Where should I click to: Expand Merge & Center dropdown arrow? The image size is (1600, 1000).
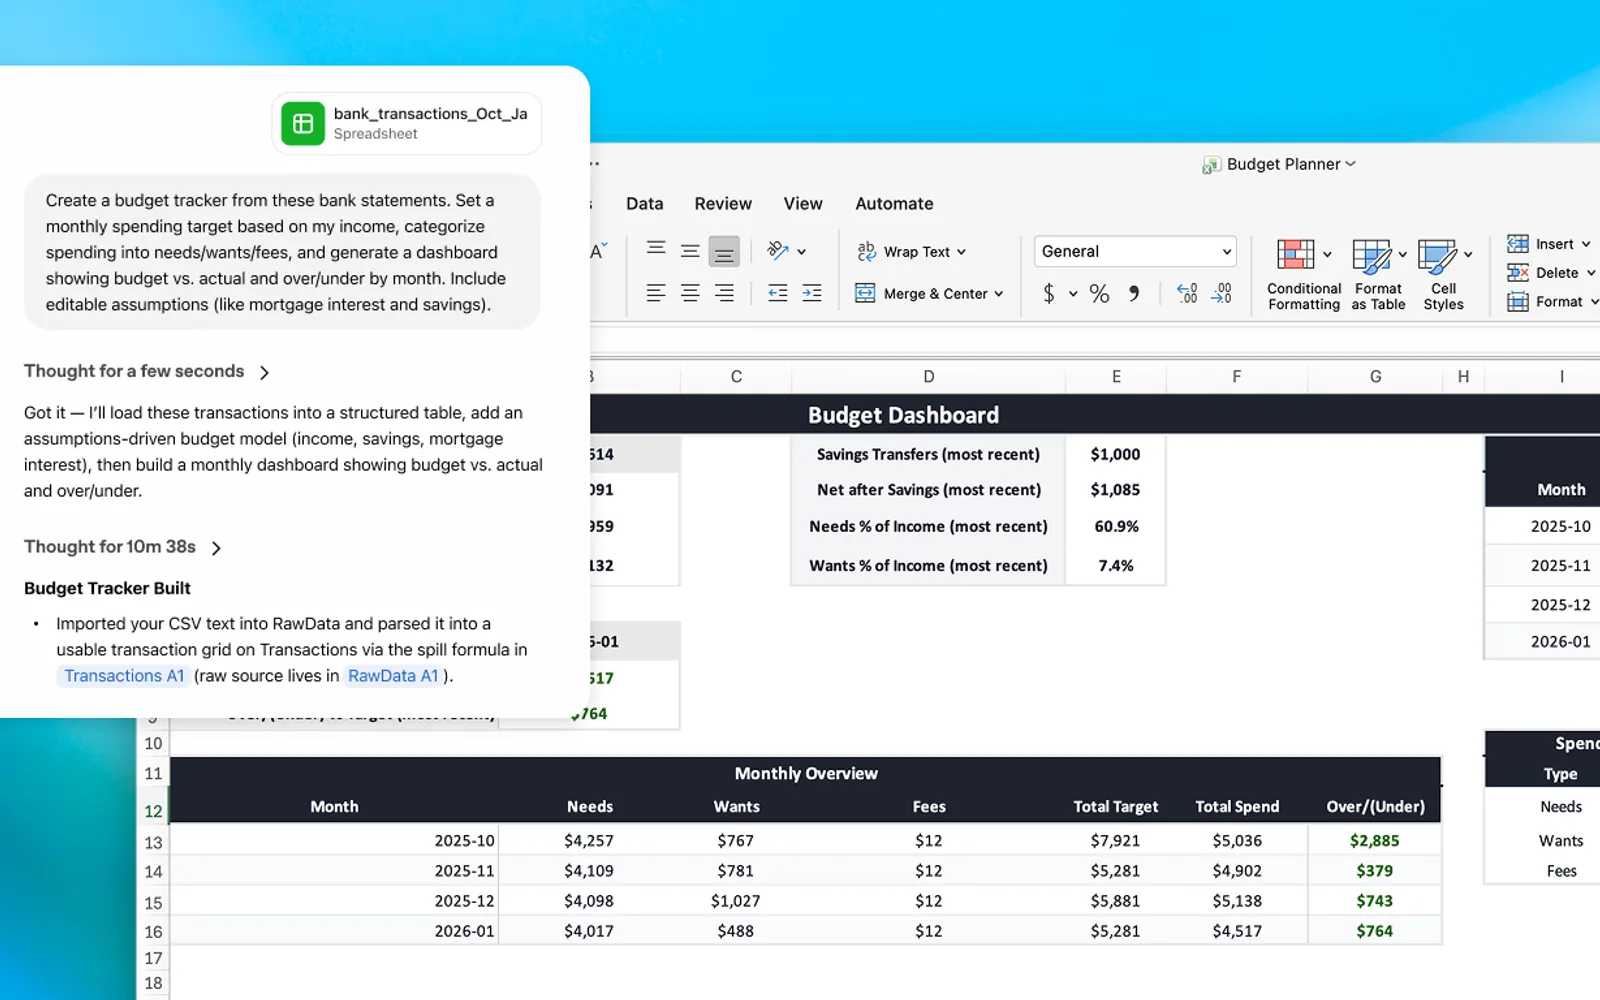click(999, 294)
